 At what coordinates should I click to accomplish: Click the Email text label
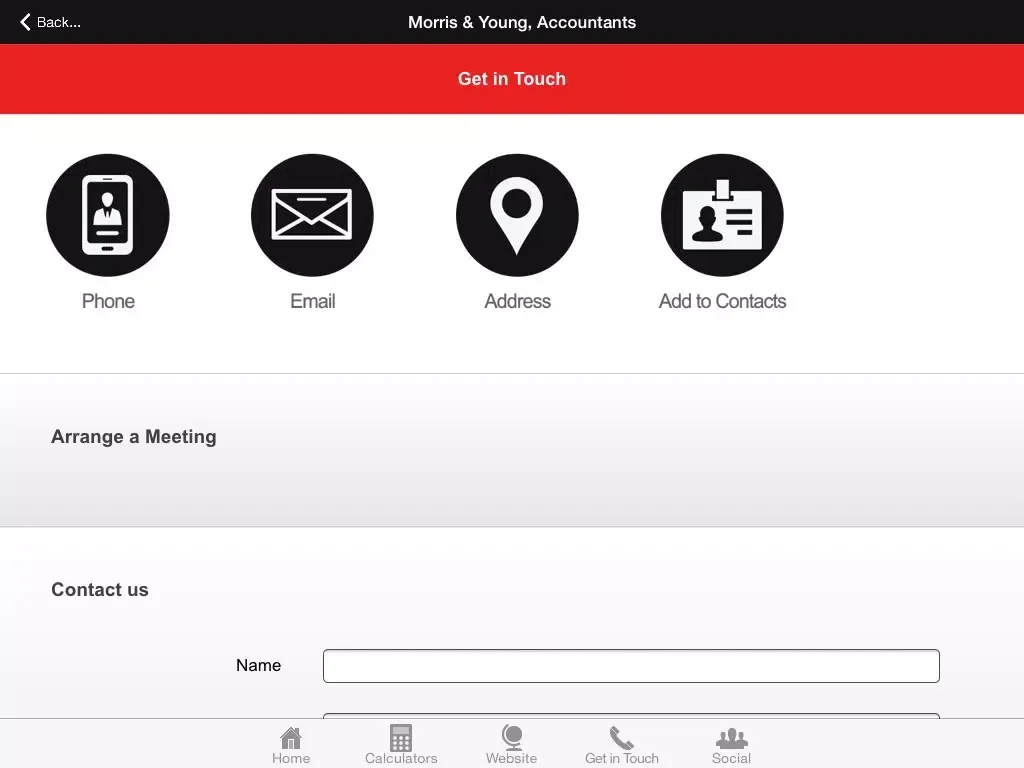312,301
